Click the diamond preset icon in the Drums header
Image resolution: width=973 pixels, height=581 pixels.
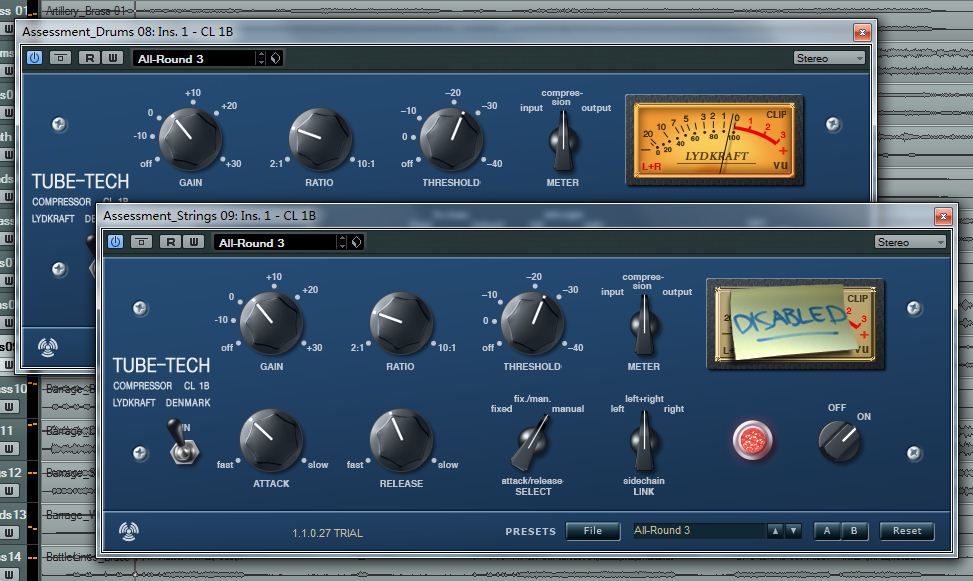tap(276, 58)
